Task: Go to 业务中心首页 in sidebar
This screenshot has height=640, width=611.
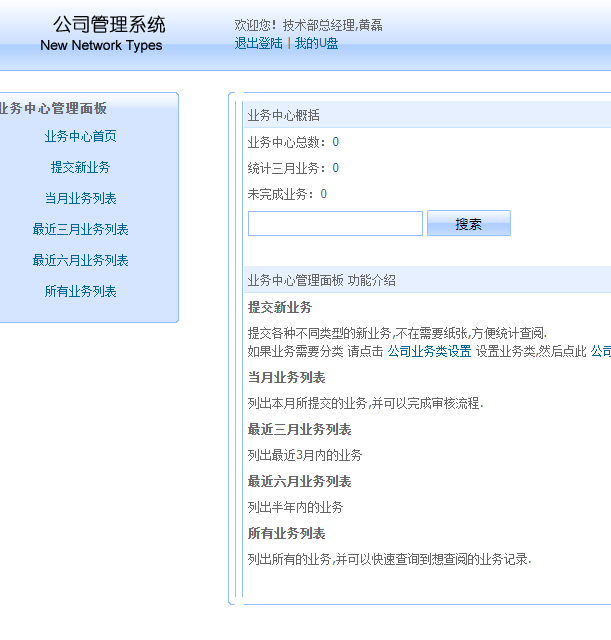Action: coord(80,136)
